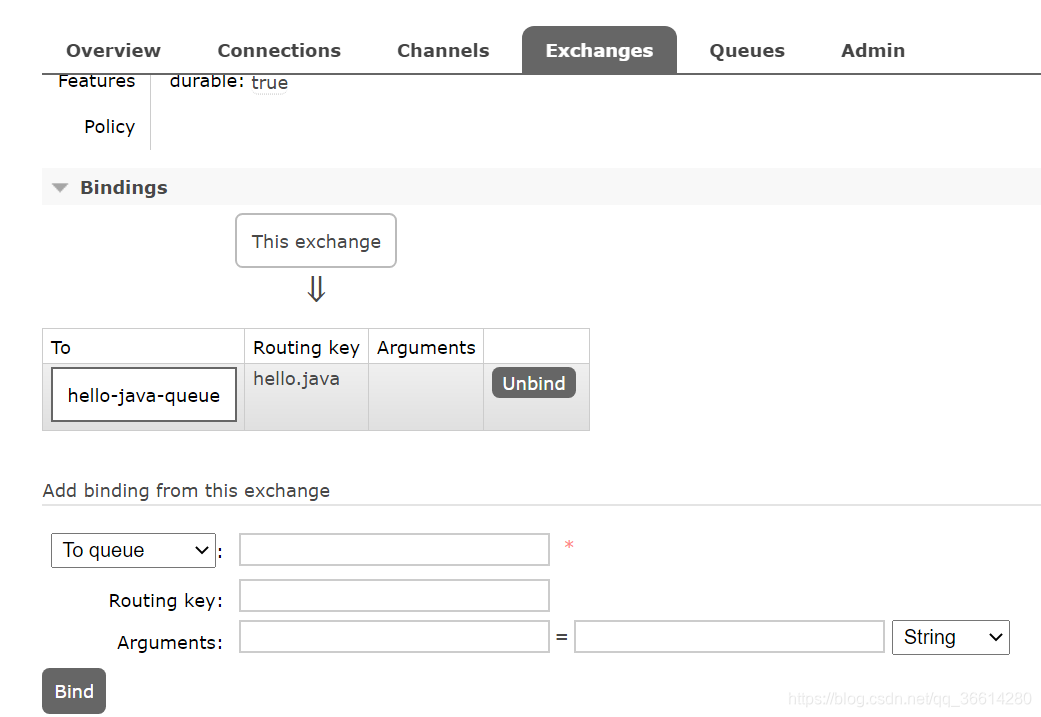Open the hello-java-queue link

tap(144, 395)
